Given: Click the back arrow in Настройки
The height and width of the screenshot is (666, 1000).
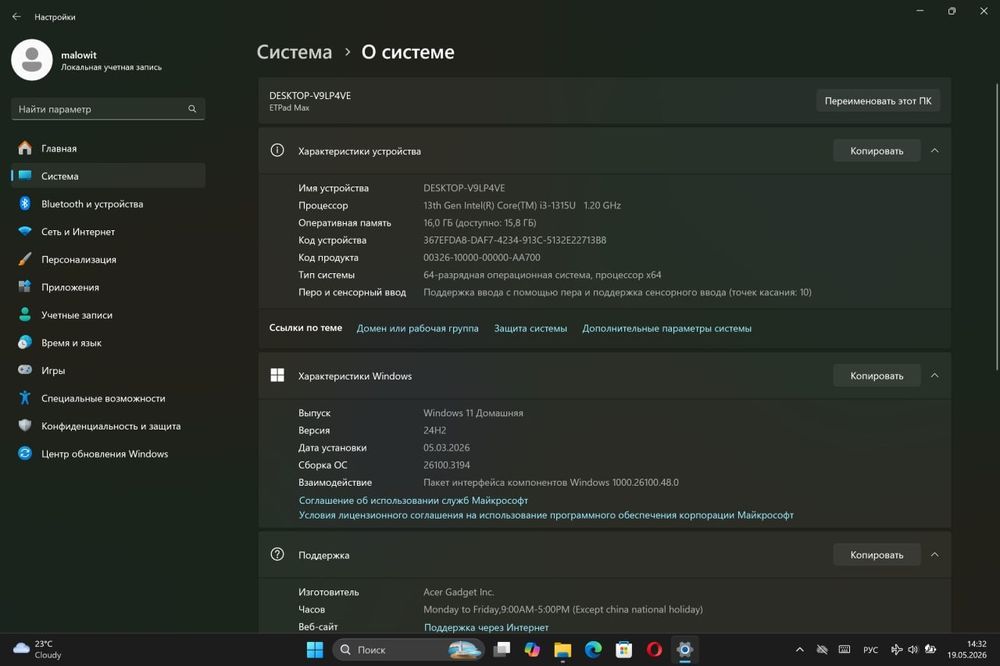Looking at the screenshot, I should click(x=17, y=17).
